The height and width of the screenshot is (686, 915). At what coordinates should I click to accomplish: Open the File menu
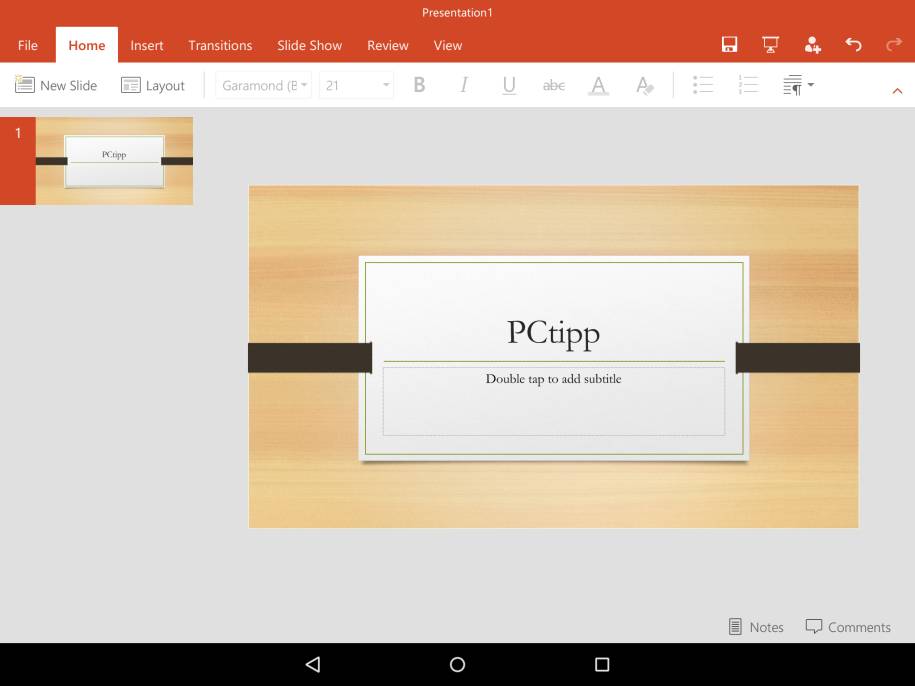[x=27, y=46]
